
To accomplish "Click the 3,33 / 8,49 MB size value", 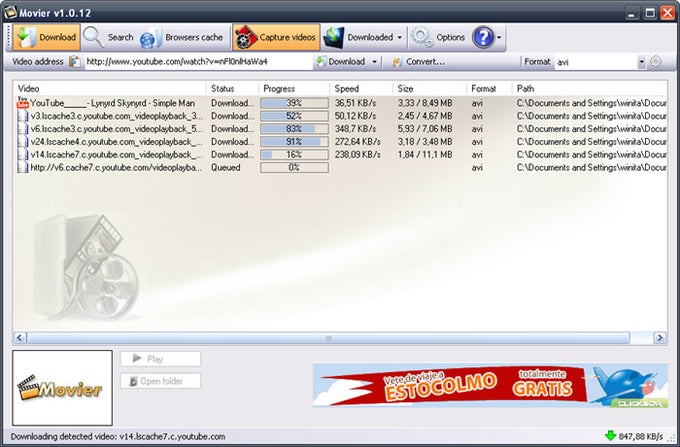I will click(425, 103).
